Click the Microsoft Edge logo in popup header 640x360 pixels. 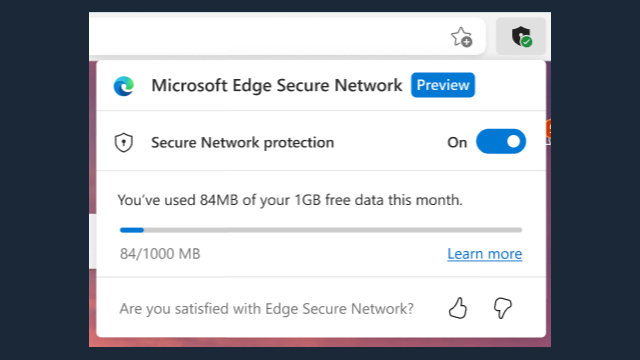124,86
